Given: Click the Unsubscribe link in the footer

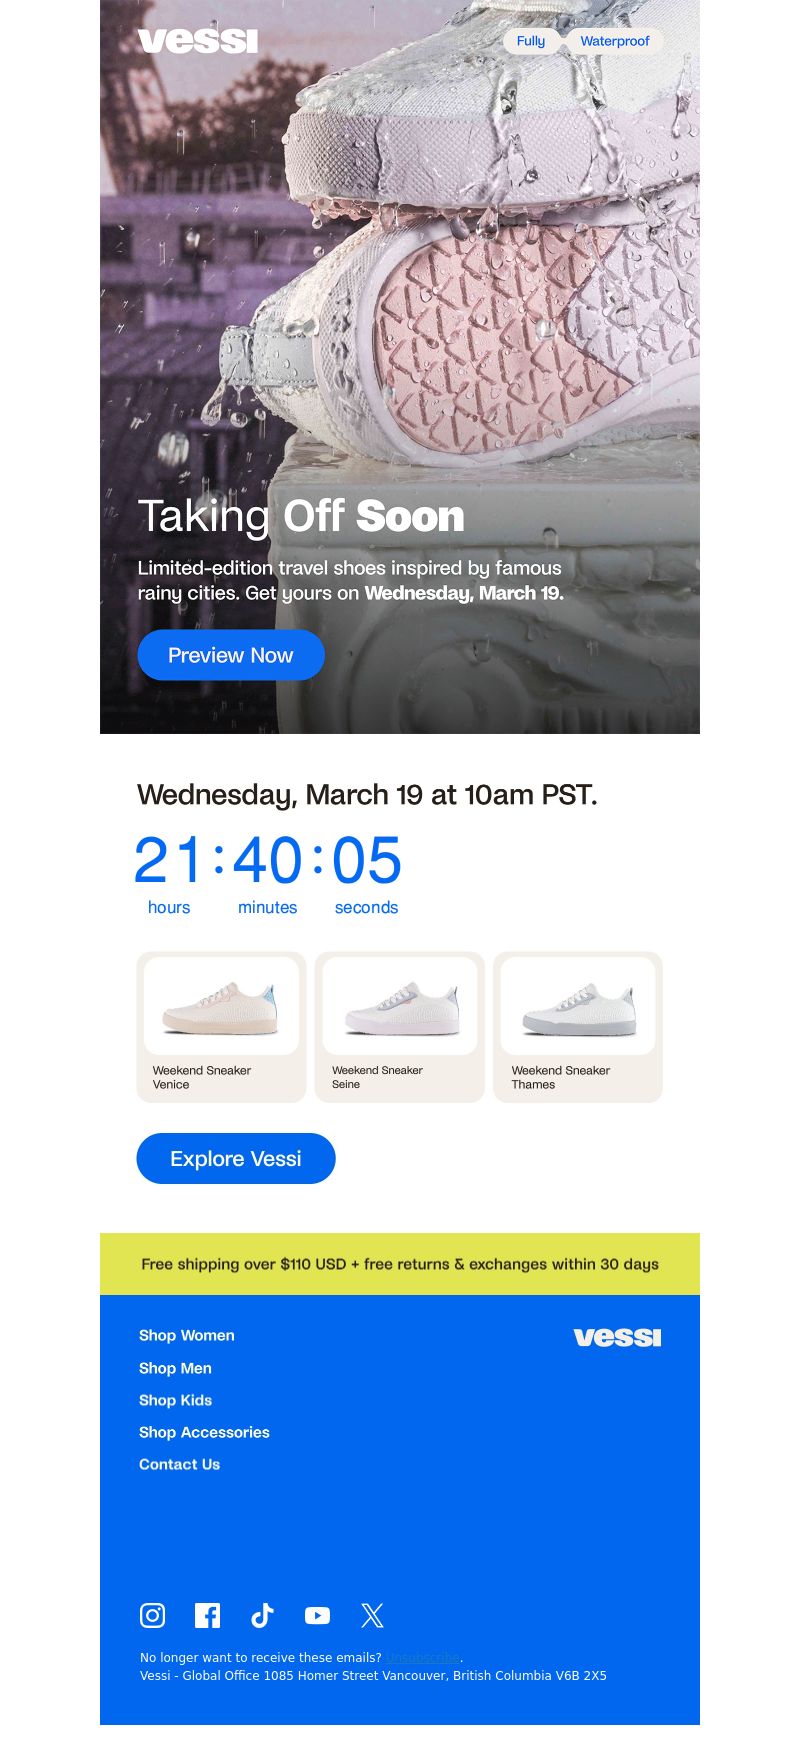Looking at the screenshot, I should [x=423, y=1657].
